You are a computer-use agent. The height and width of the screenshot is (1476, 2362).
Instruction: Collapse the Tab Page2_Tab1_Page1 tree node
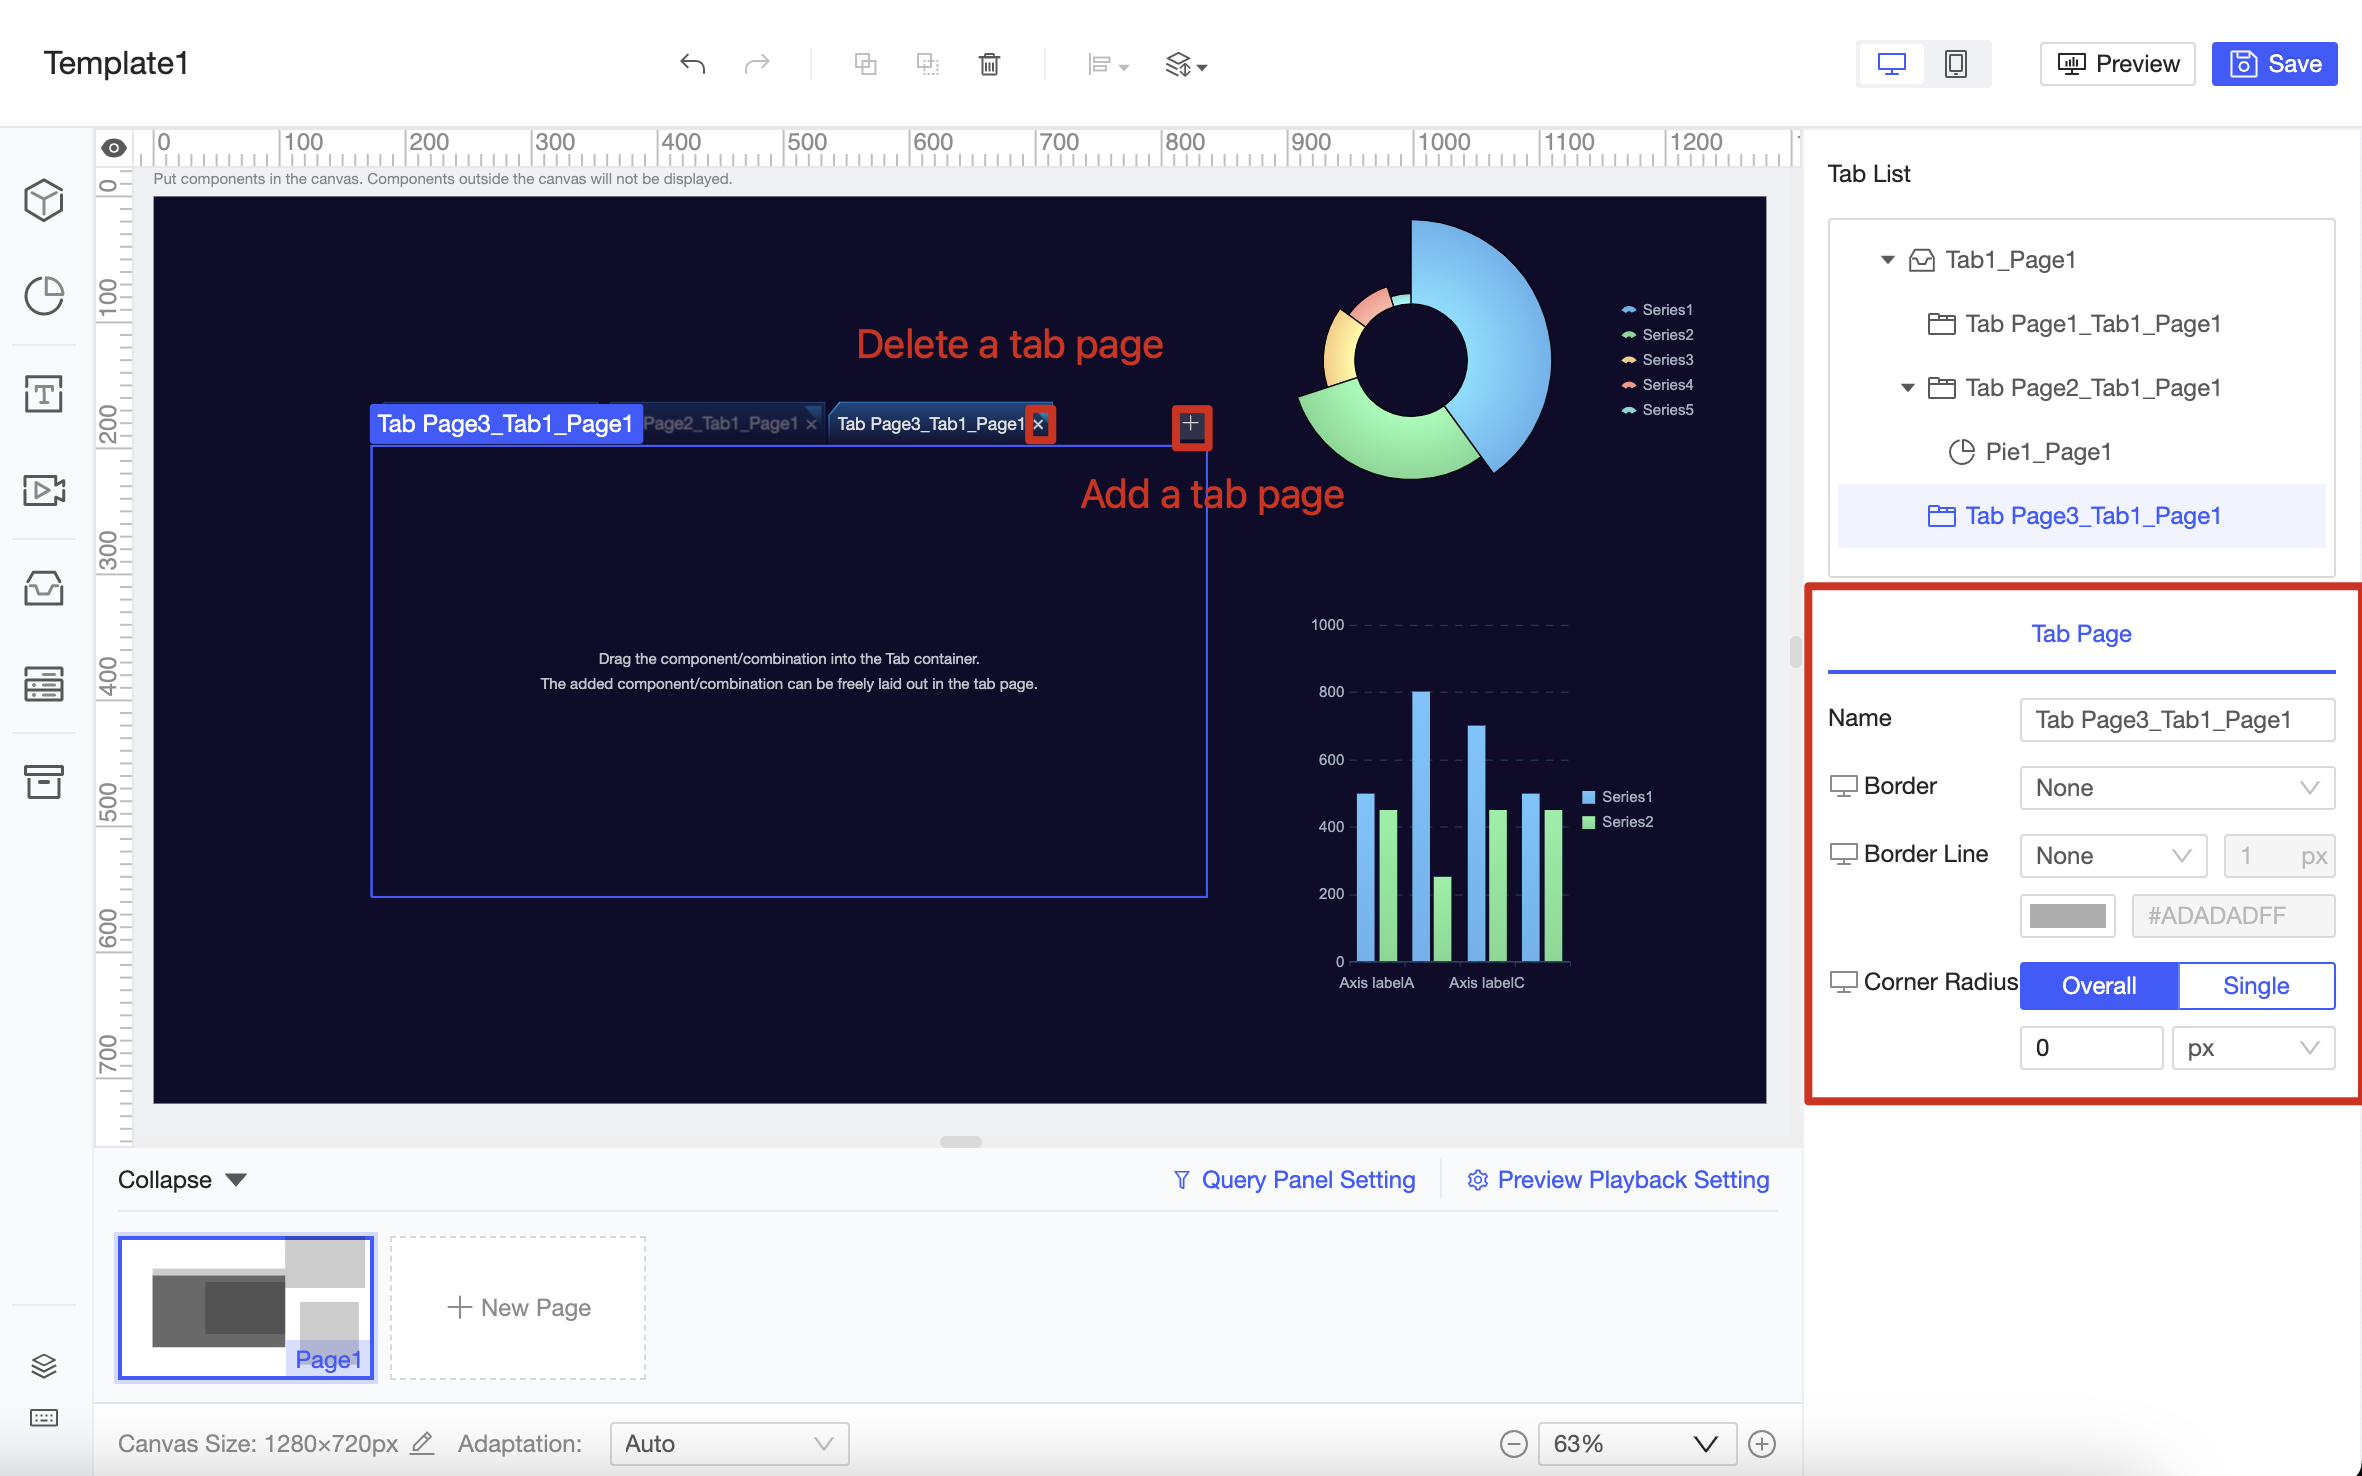coord(1908,388)
